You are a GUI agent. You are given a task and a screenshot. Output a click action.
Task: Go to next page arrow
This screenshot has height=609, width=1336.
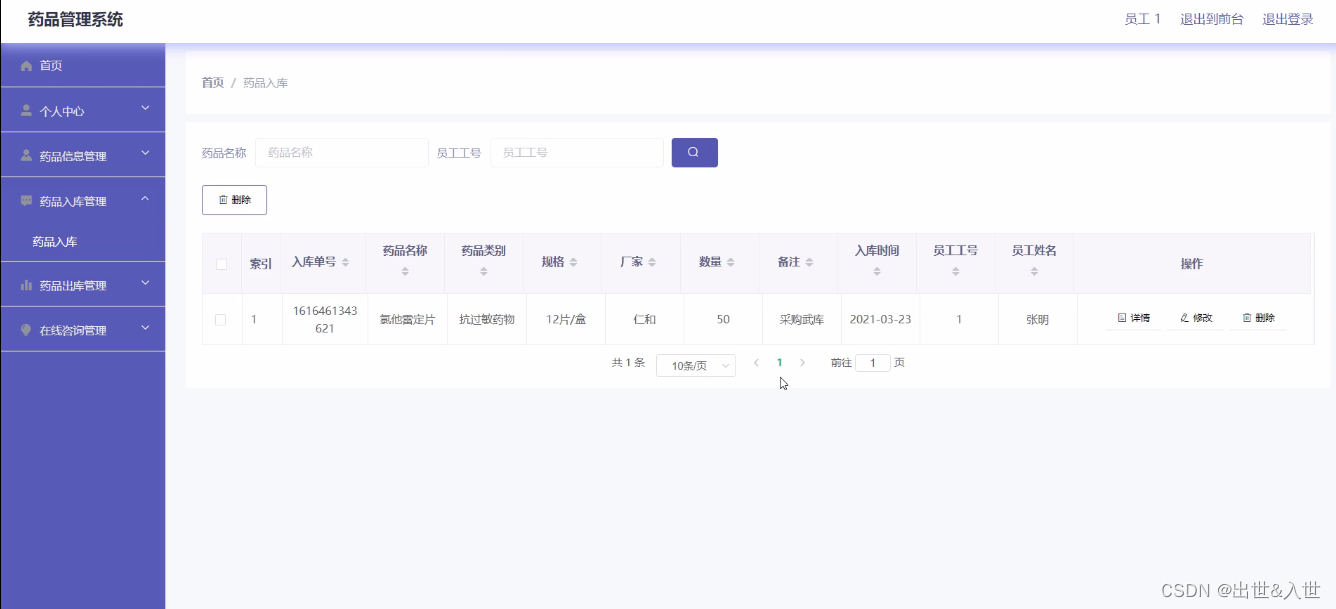(x=802, y=363)
